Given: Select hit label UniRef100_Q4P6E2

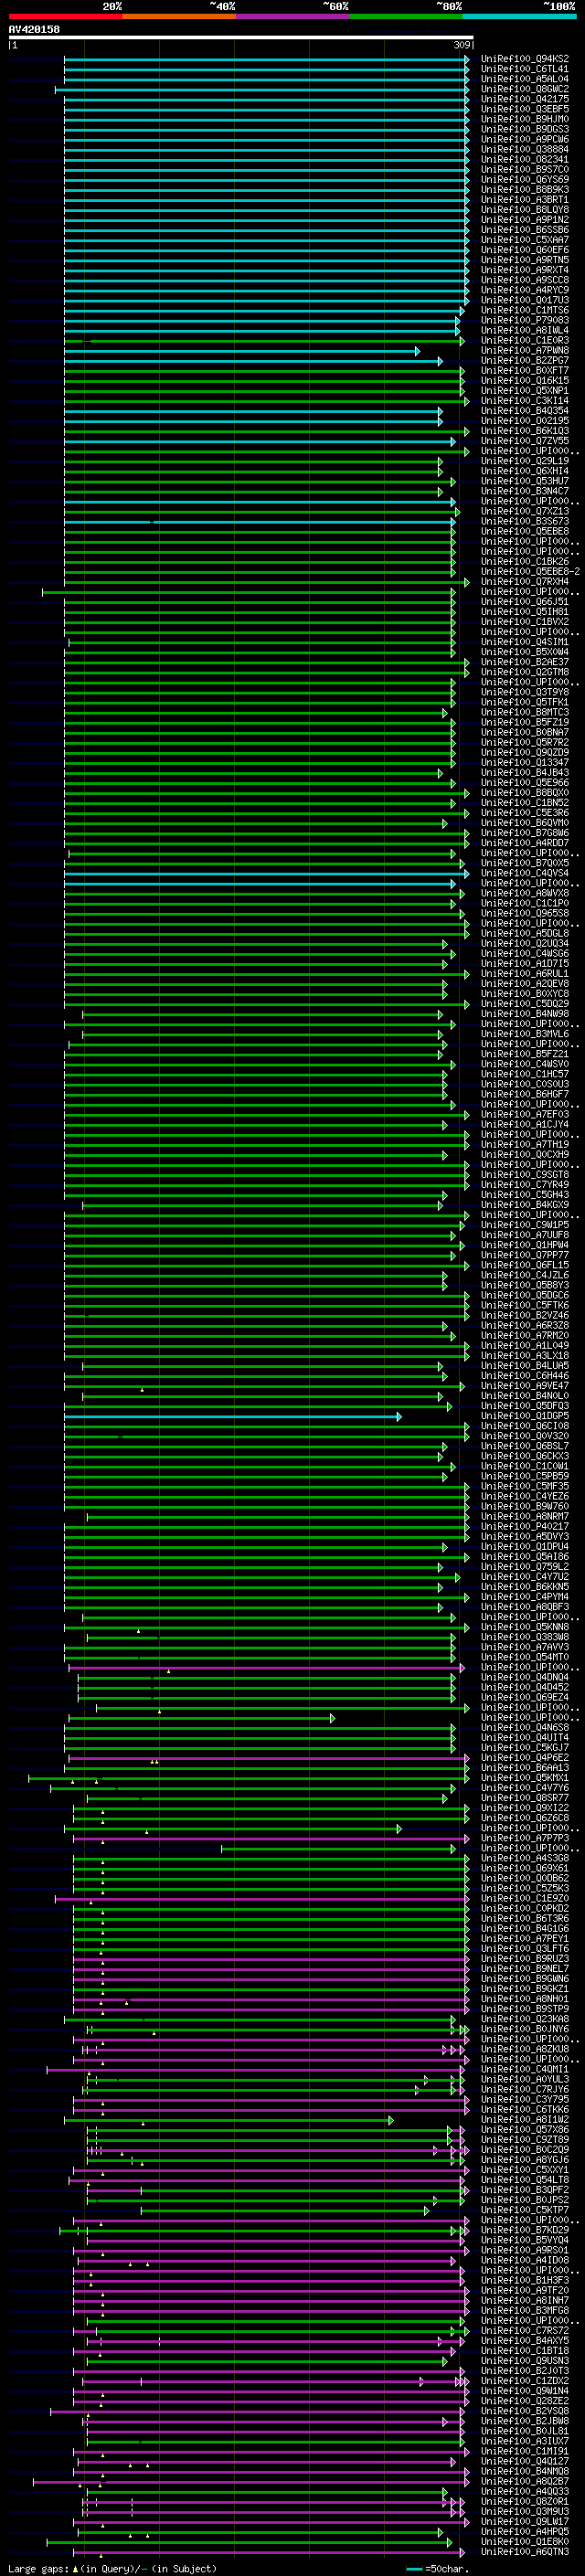Looking at the screenshot, I should [x=525, y=1758].
